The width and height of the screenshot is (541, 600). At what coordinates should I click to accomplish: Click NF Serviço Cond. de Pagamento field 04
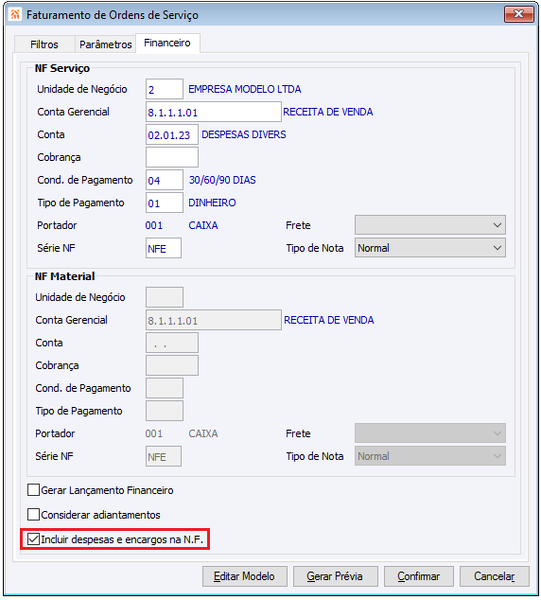pos(165,180)
